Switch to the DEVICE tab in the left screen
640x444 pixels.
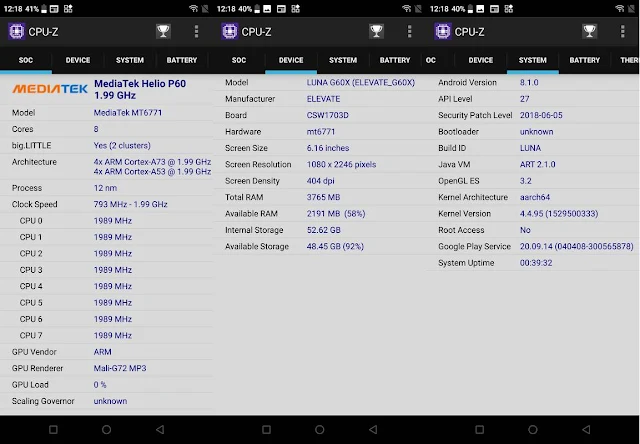coord(78,60)
